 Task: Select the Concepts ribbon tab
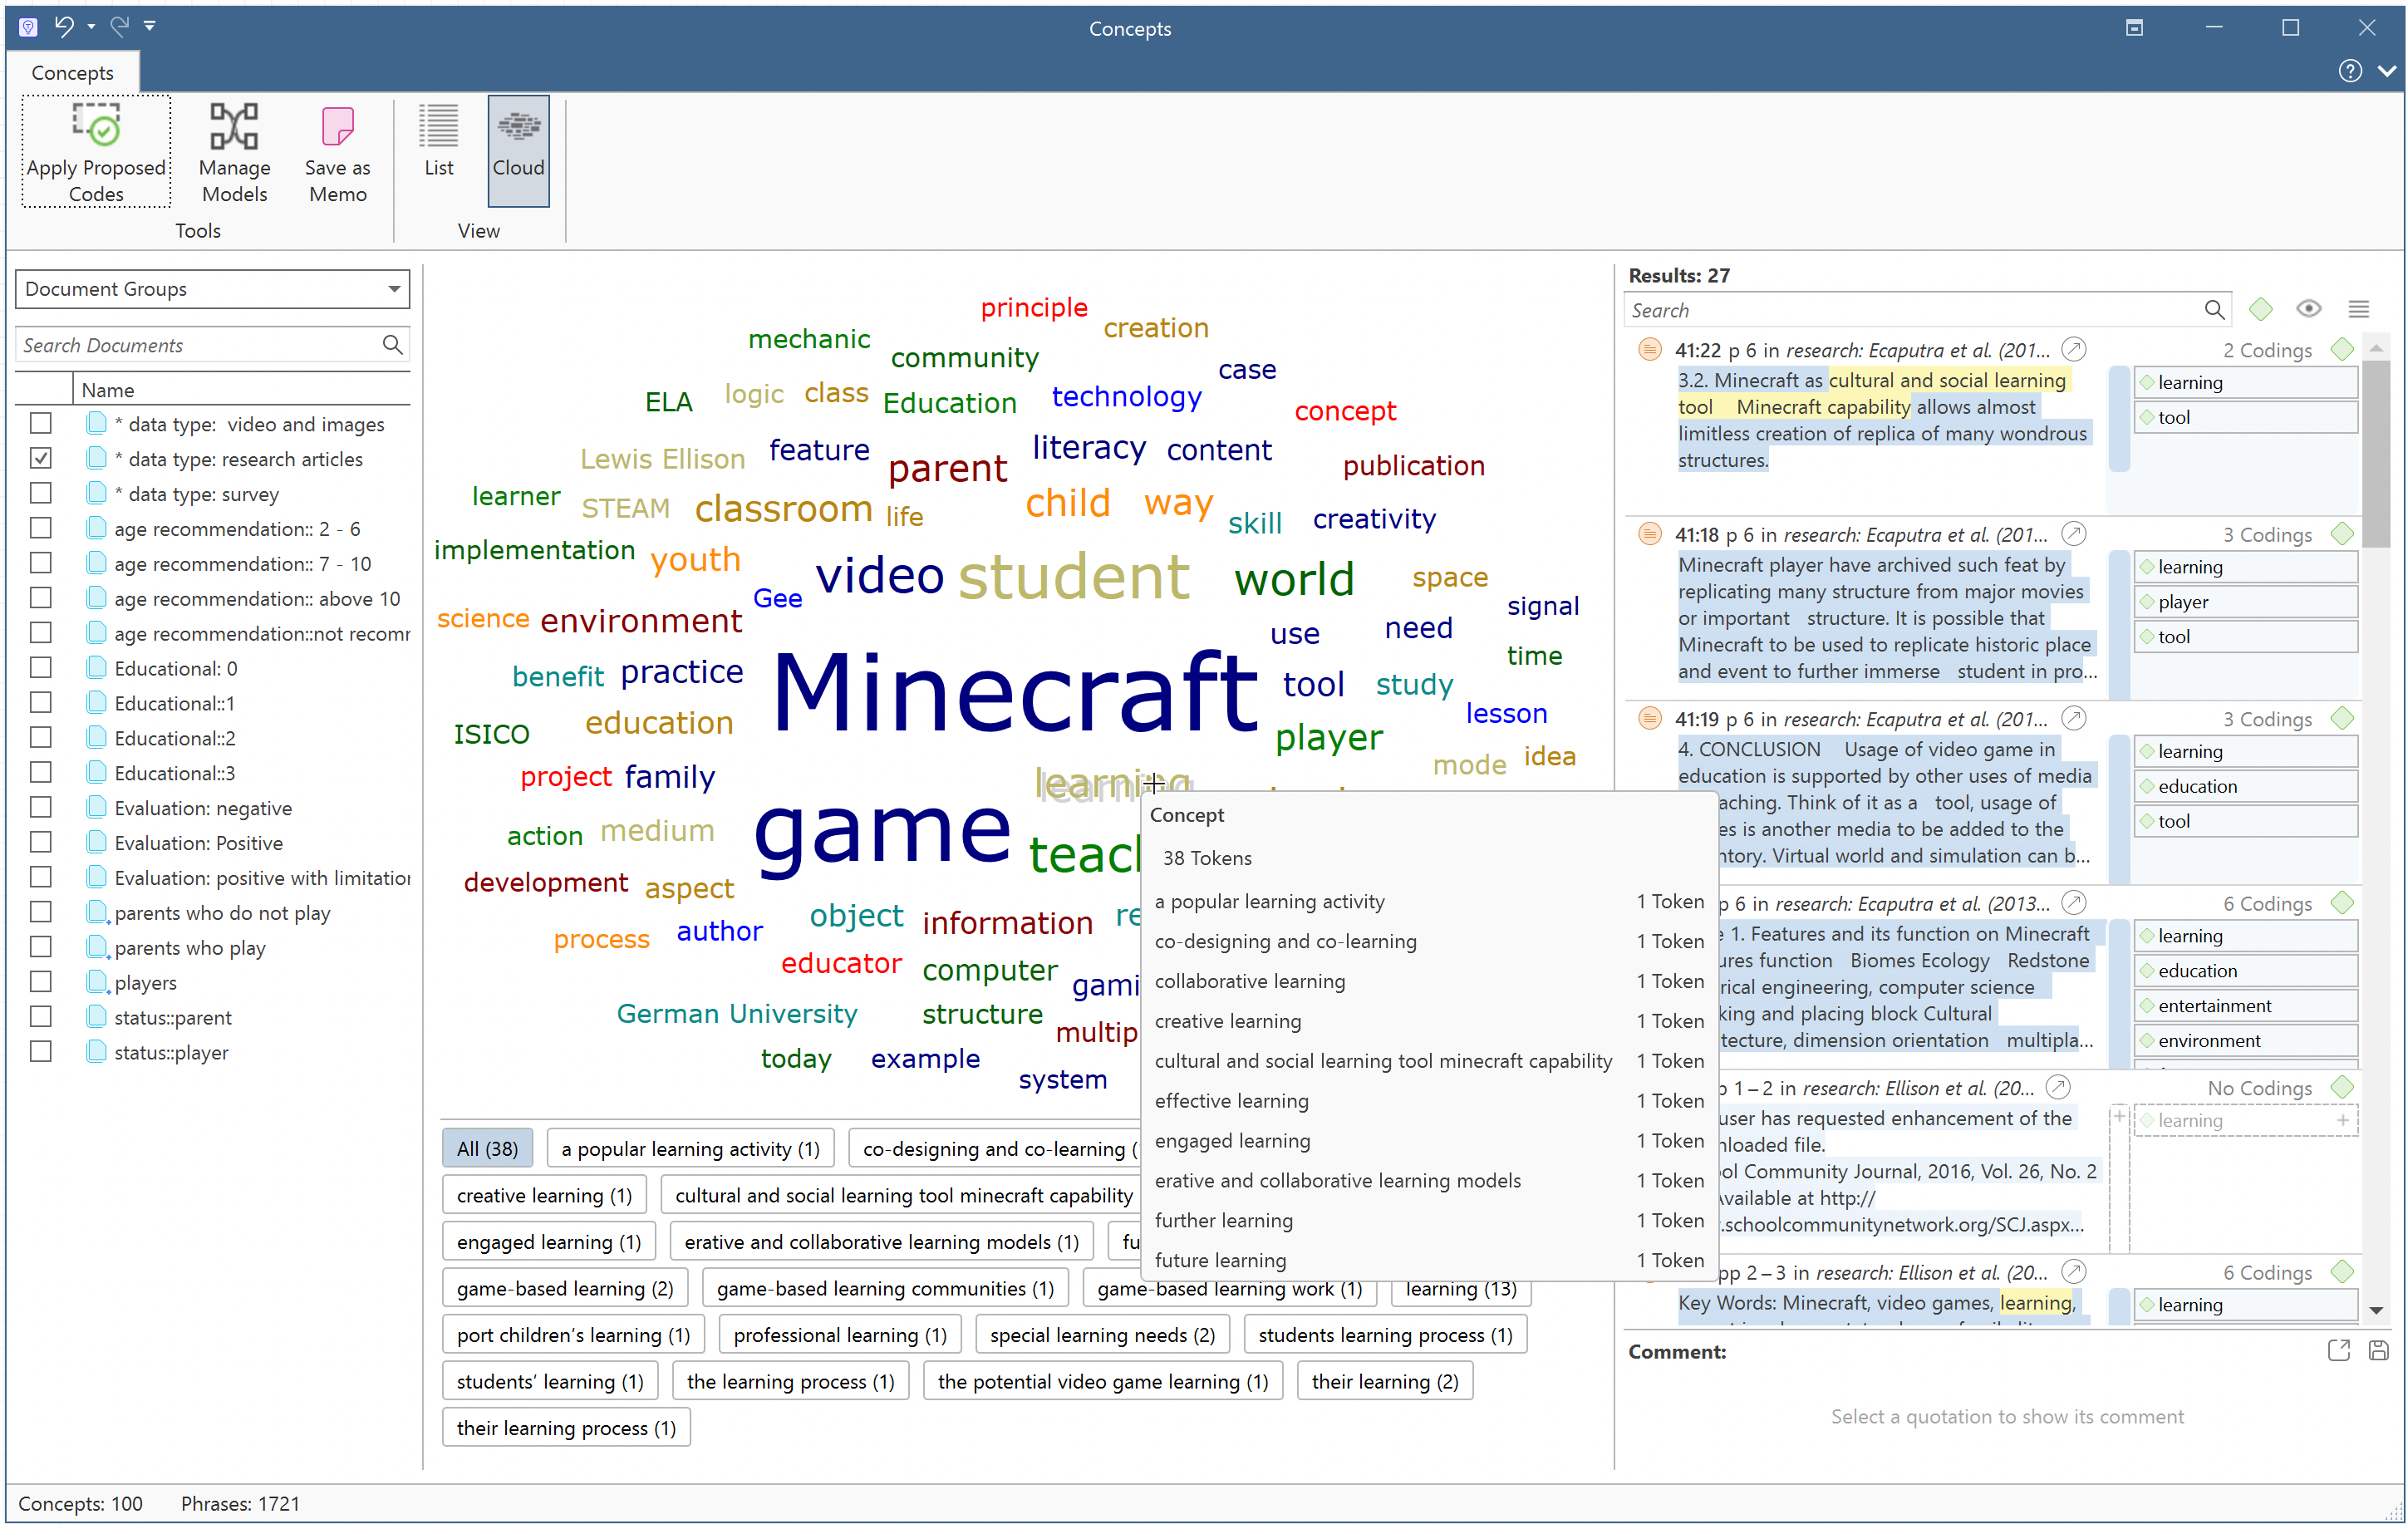(72, 73)
